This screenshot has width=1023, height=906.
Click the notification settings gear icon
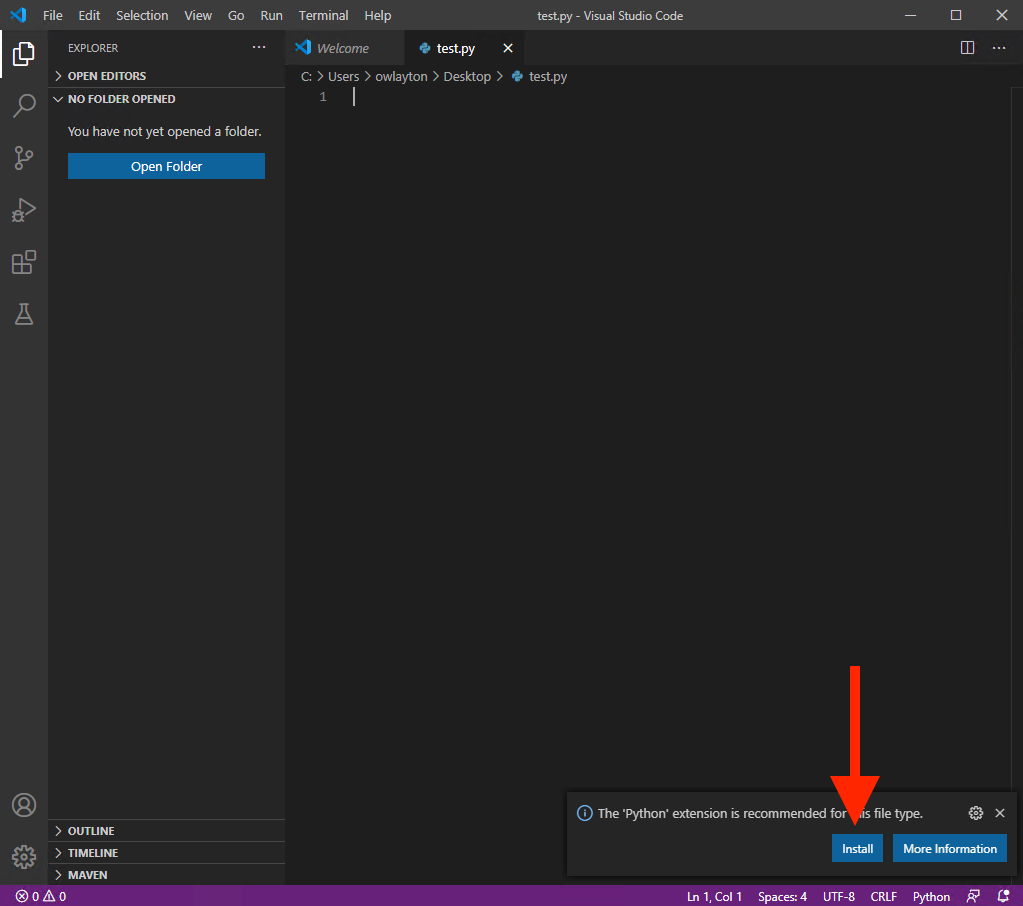[975, 813]
